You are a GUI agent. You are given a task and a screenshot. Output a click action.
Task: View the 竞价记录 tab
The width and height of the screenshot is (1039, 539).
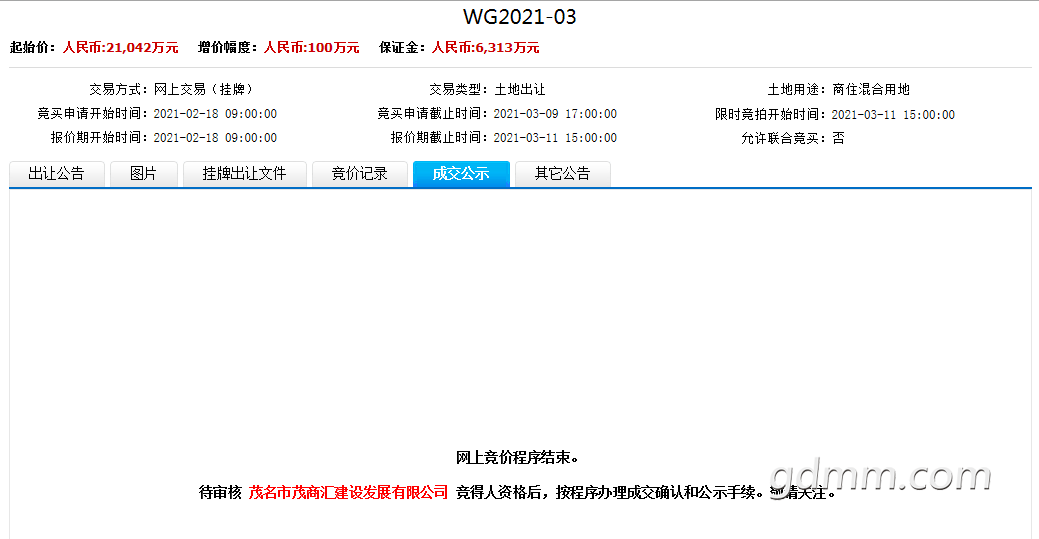click(x=359, y=174)
